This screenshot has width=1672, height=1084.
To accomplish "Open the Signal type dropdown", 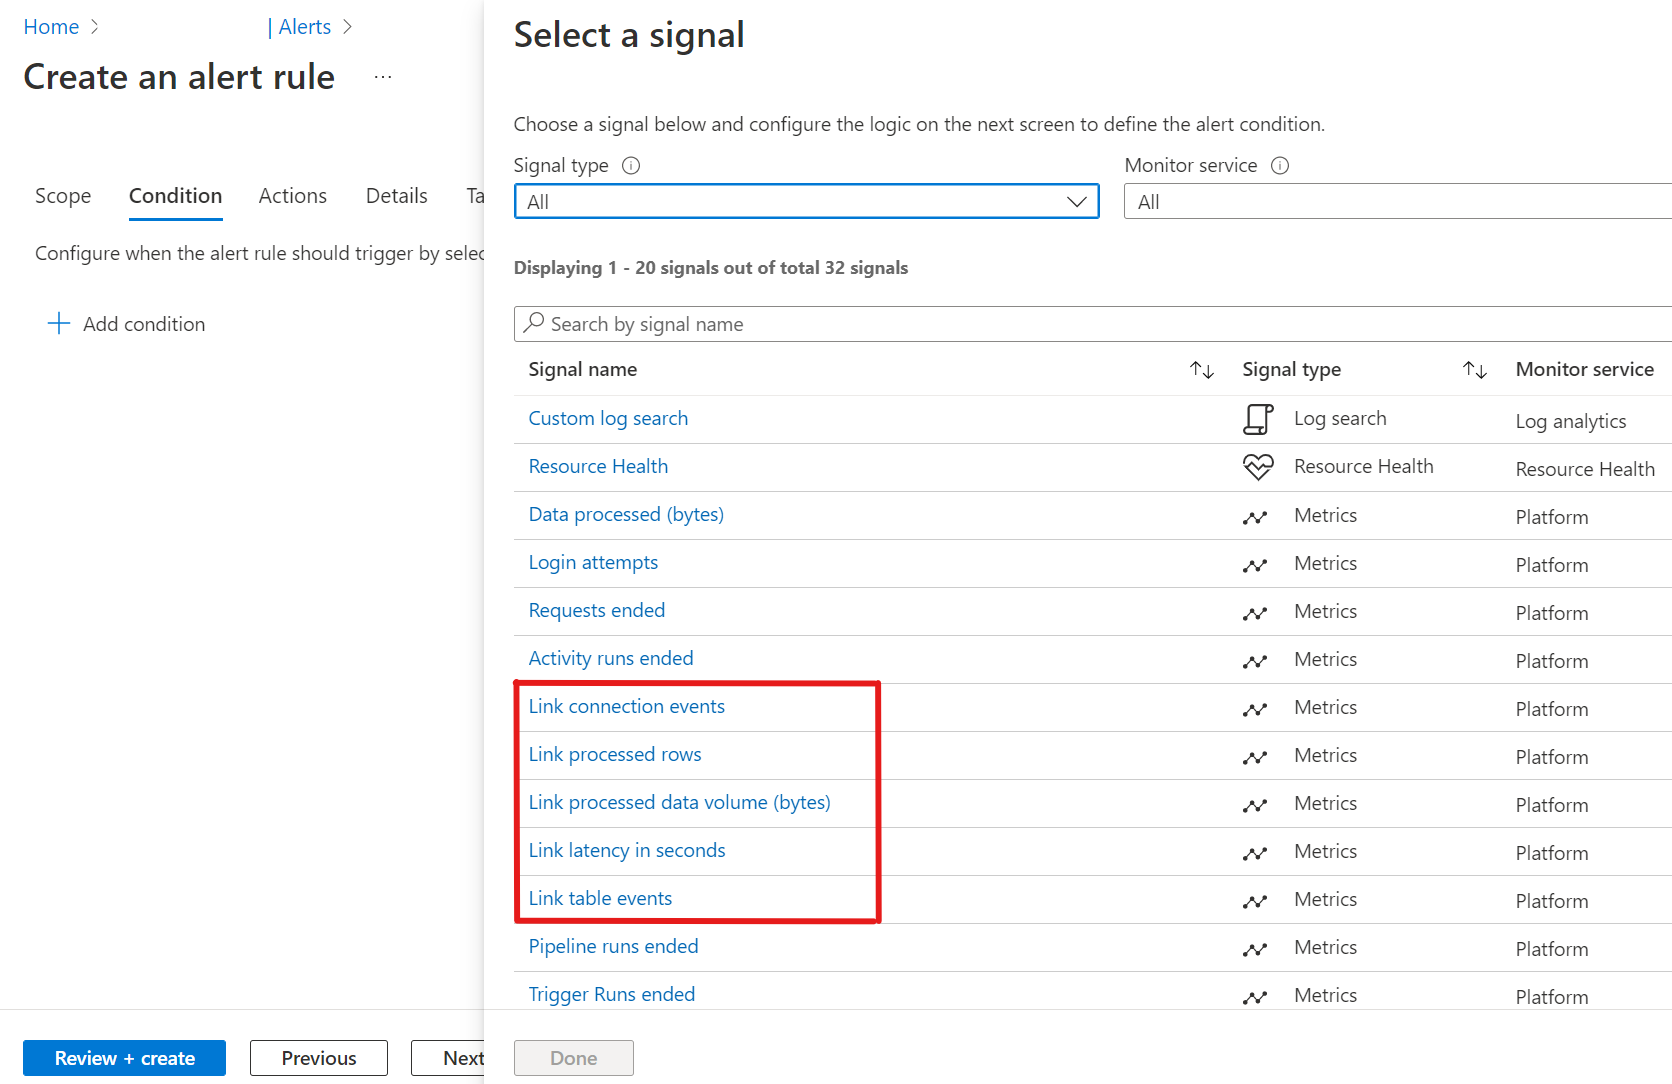I will [x=806, y=202].
